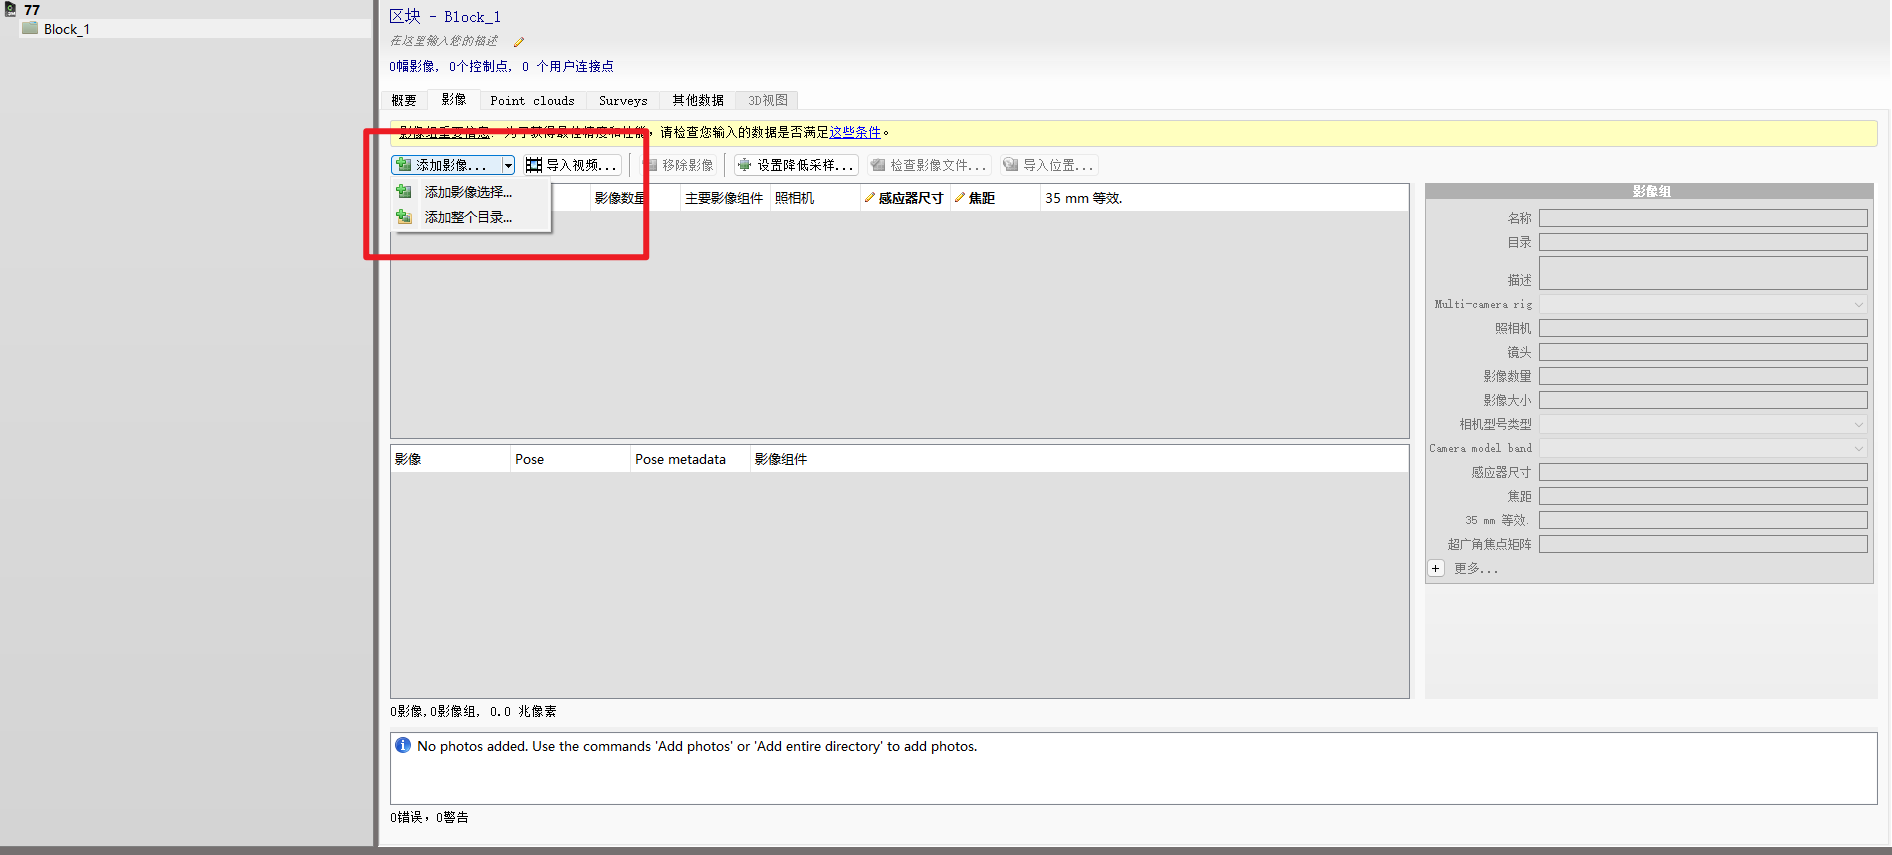Viewport: 1892px width, 855px height.
Task: Open the 相机型号类型 dropdown
Action: pyautogui.click(x=1703, y=424)
